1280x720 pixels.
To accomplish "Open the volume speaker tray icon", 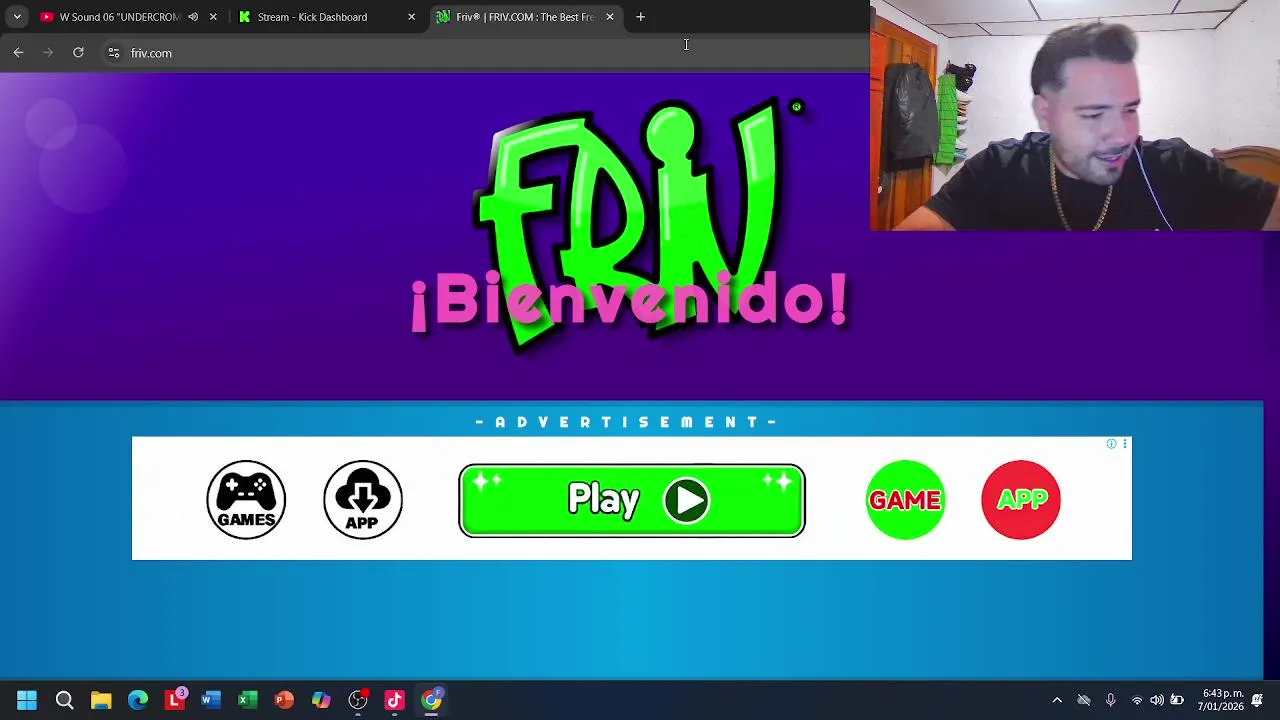I will coord(1157,700).
